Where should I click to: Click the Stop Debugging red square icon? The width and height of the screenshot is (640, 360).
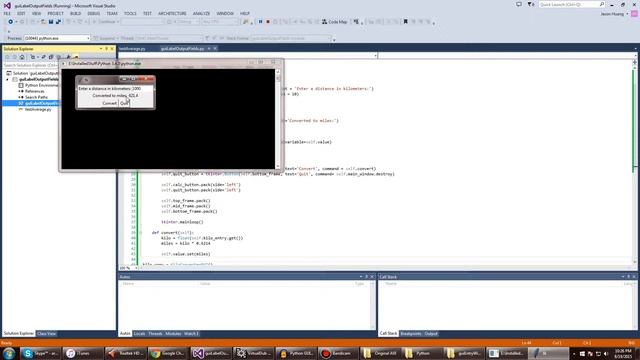click(x=268, y=22)
